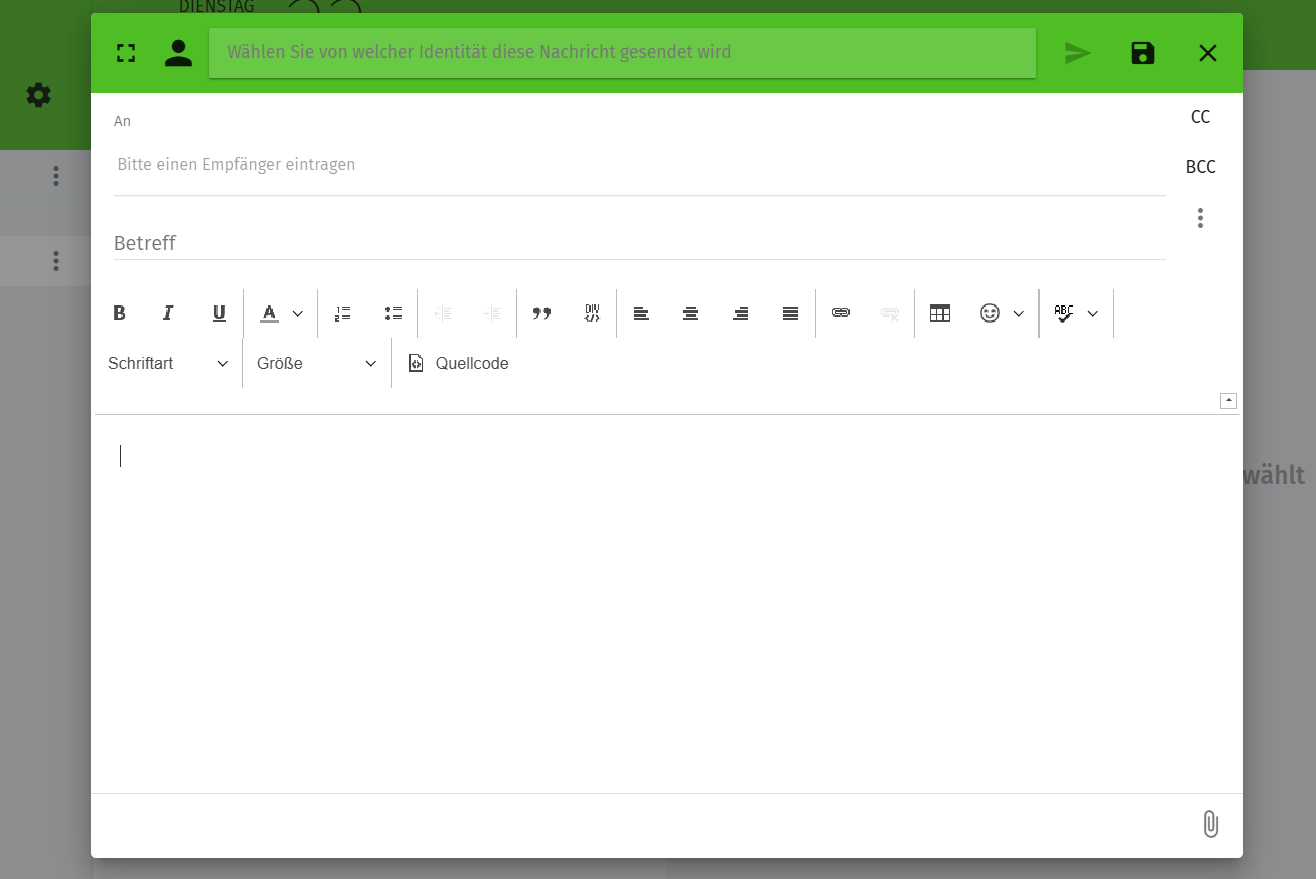This screenshot has width=1316, height=879.
Task: Save the draft using floppy disk icon
Action: pyautogui.click(x=1143, y=53)
